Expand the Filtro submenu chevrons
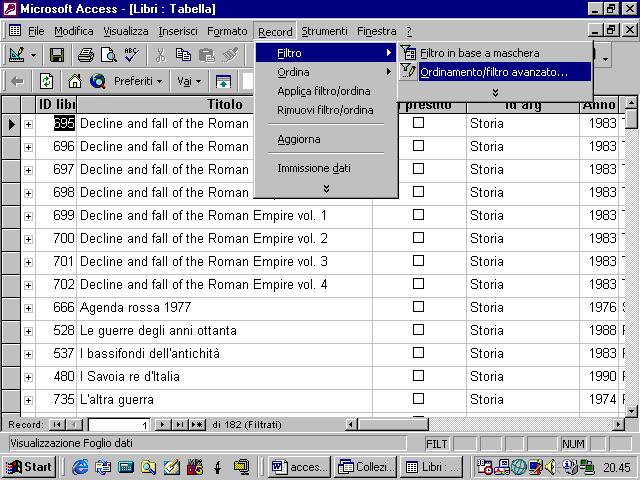Viewport: 640px width, 480px height. pos(495,93)
